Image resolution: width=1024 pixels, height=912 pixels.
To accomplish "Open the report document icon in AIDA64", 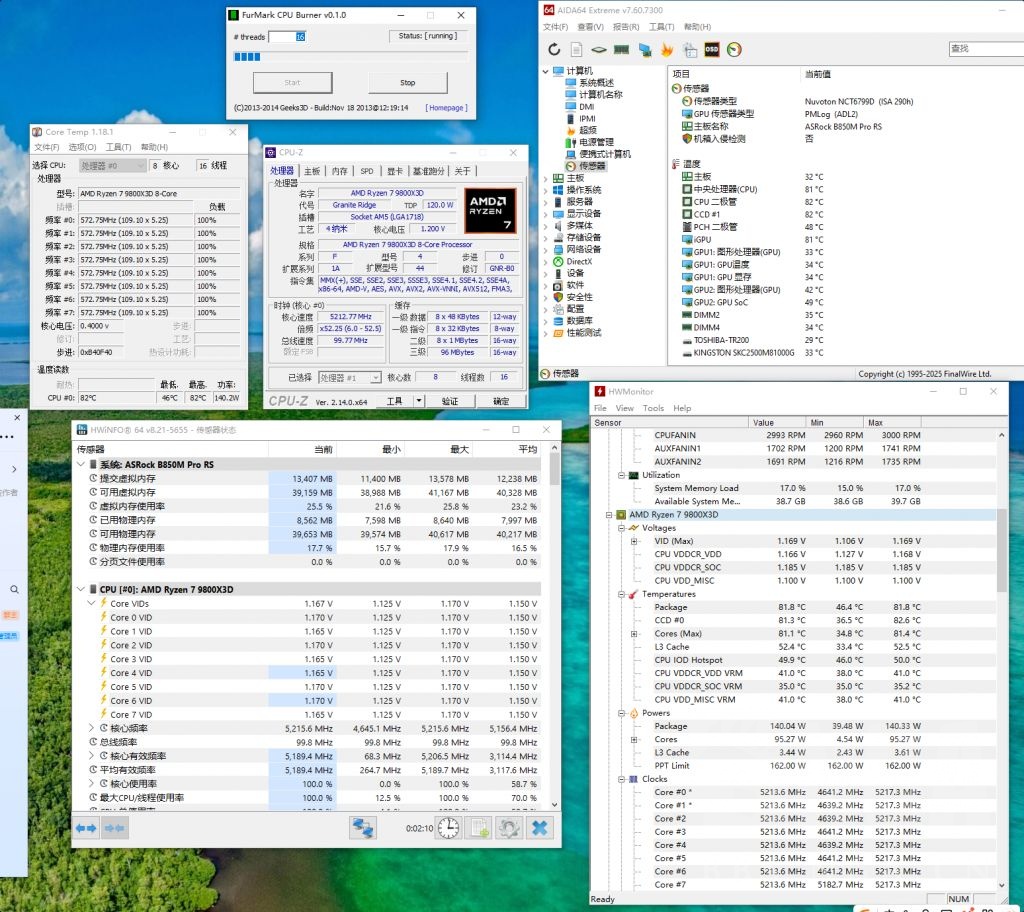I will click(x=577, y=49).
